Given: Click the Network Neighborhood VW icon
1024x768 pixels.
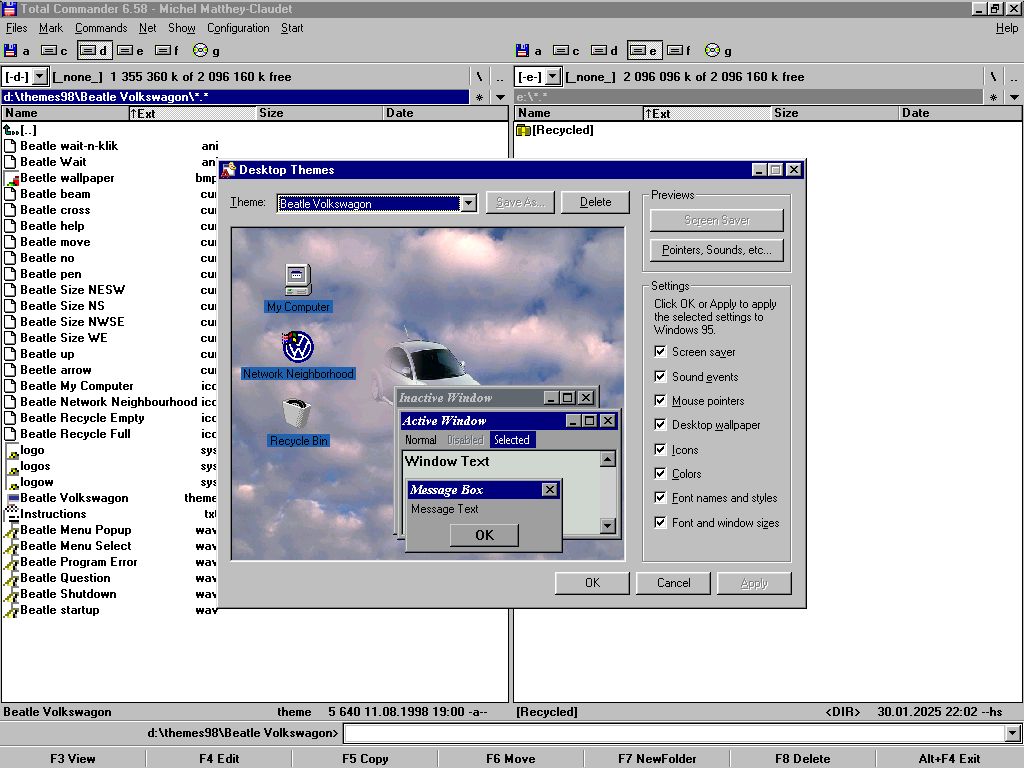Looking at the screenshot, I should click(298, 347).
